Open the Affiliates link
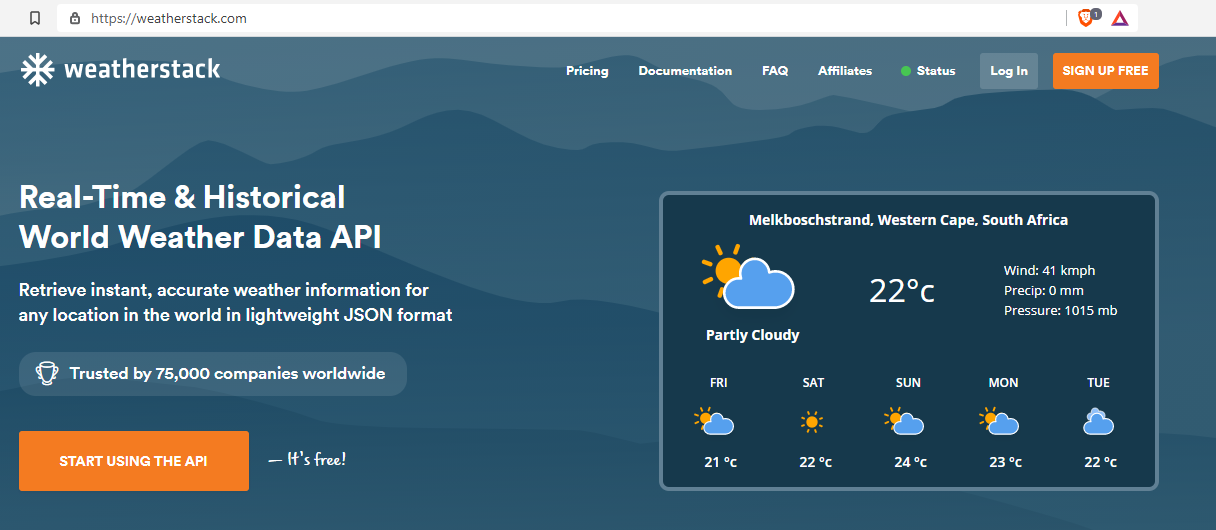1216x530 pixels. point(845,71)
